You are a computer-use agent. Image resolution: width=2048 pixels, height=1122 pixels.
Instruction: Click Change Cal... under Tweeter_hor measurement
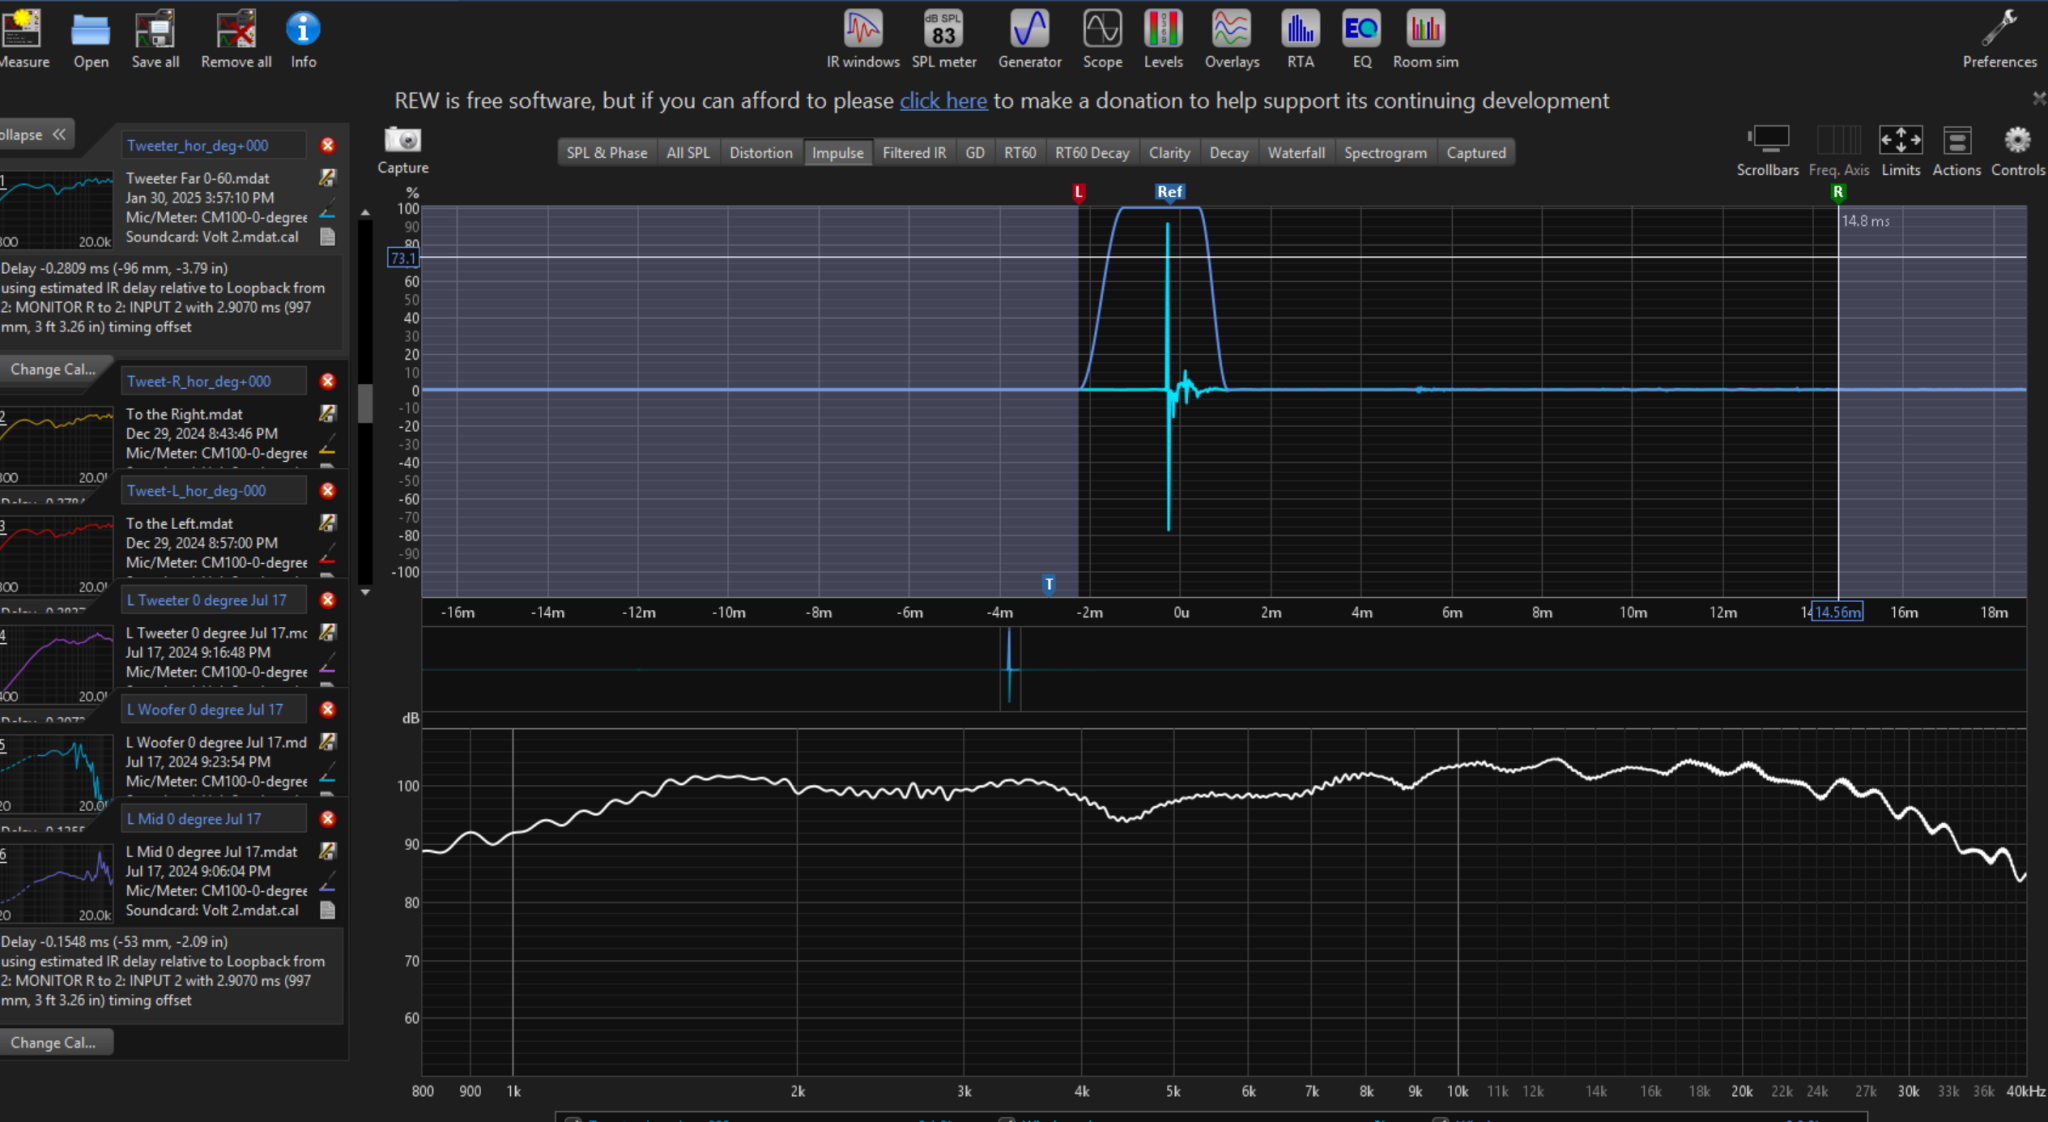point(54,369)
